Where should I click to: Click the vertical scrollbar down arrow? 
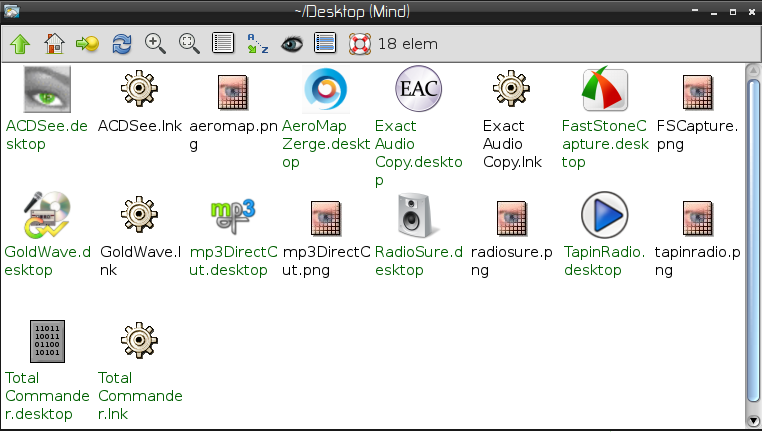point(753,420)
